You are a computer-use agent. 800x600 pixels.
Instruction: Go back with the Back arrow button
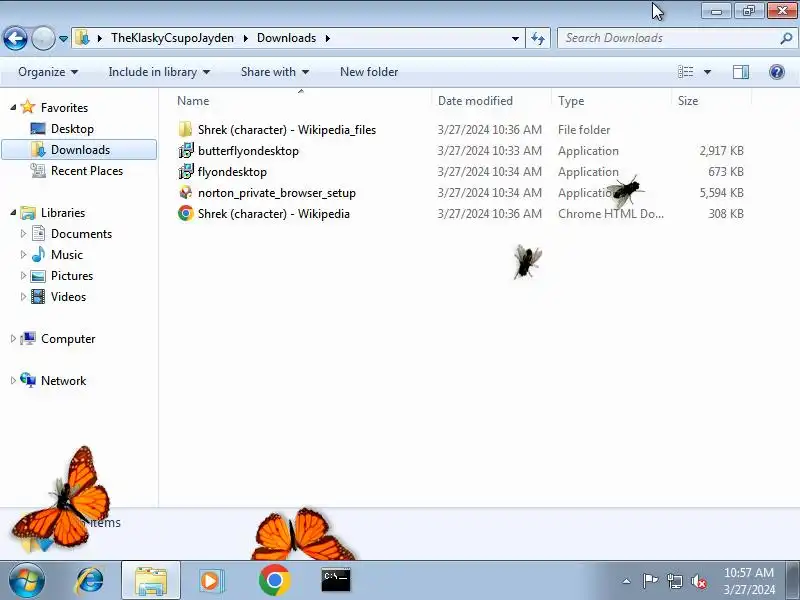click(x=15, y=38)
